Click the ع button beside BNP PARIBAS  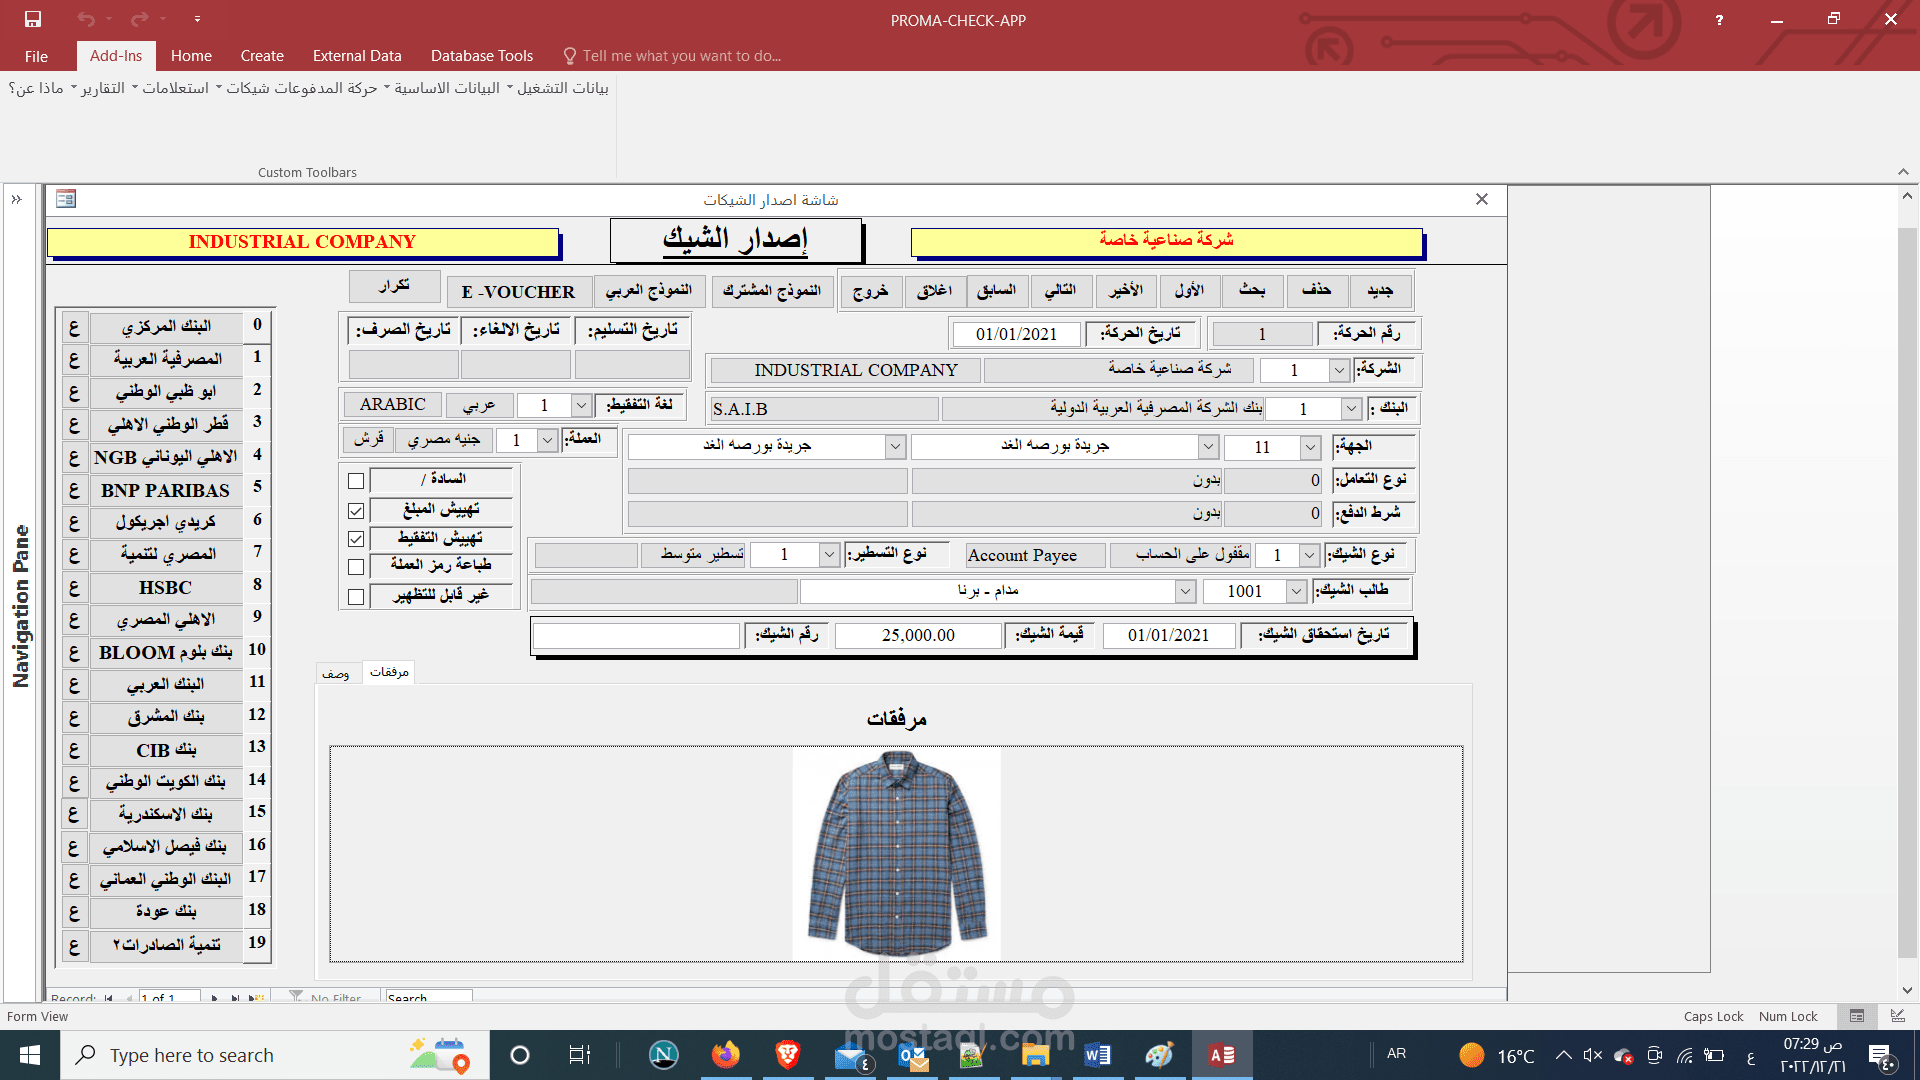[74, 490]
